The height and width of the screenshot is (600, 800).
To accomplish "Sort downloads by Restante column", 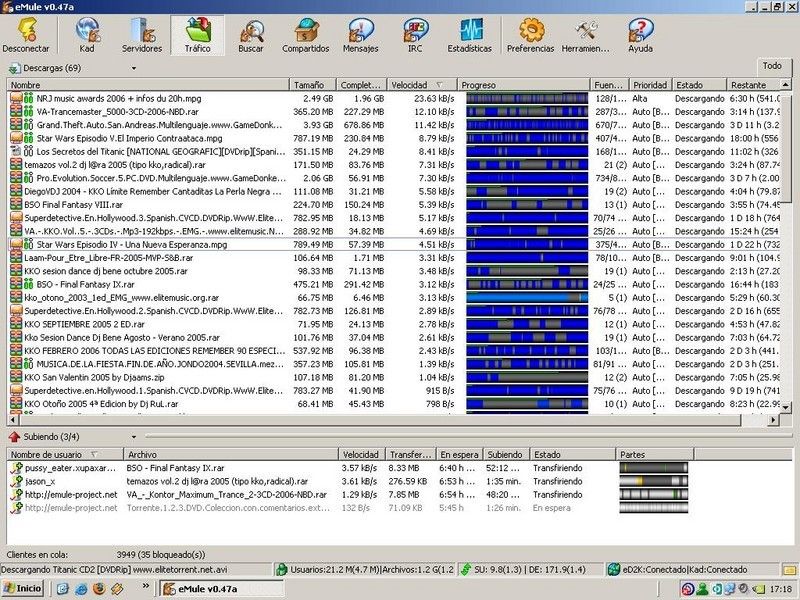I will tap(754, 85).
